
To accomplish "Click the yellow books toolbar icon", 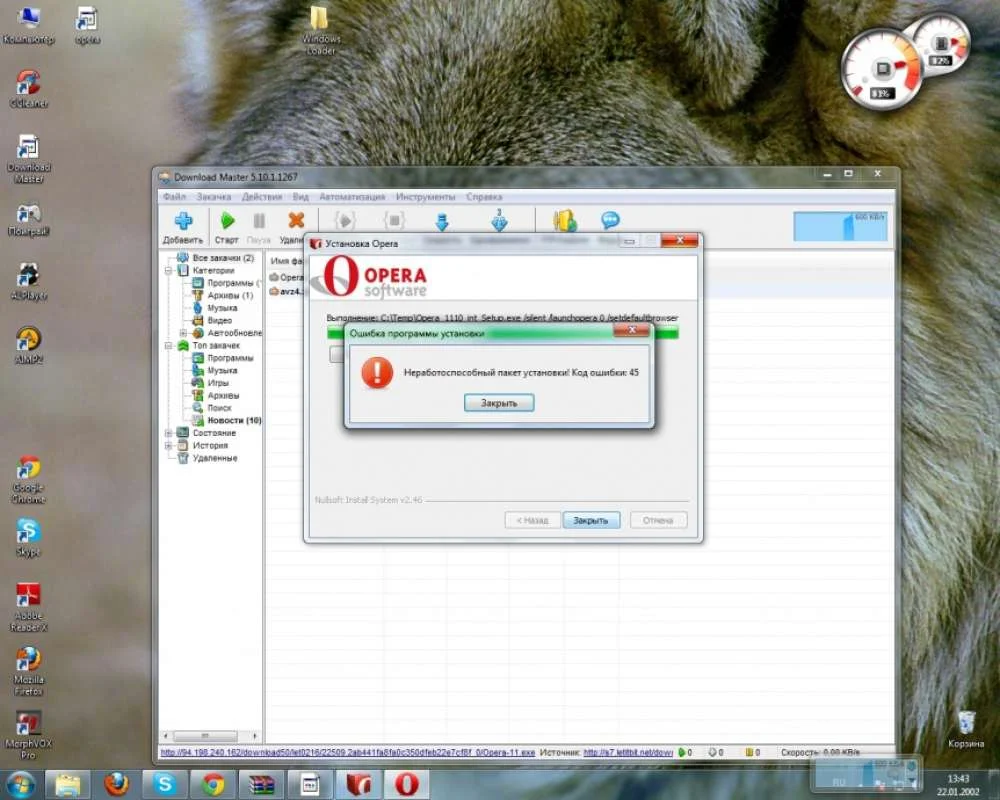I will 564,220.
